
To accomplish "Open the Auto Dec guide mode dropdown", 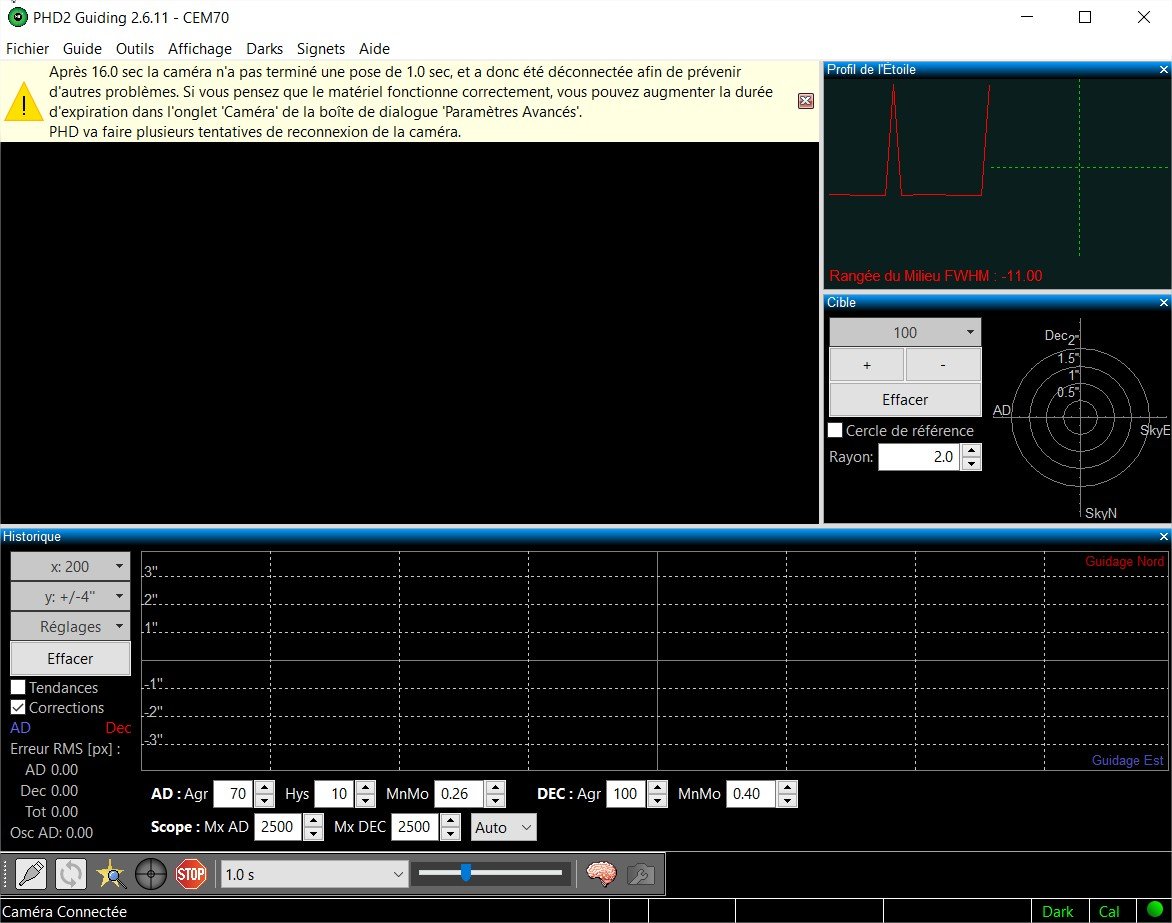I will click(x=504, y=827).
